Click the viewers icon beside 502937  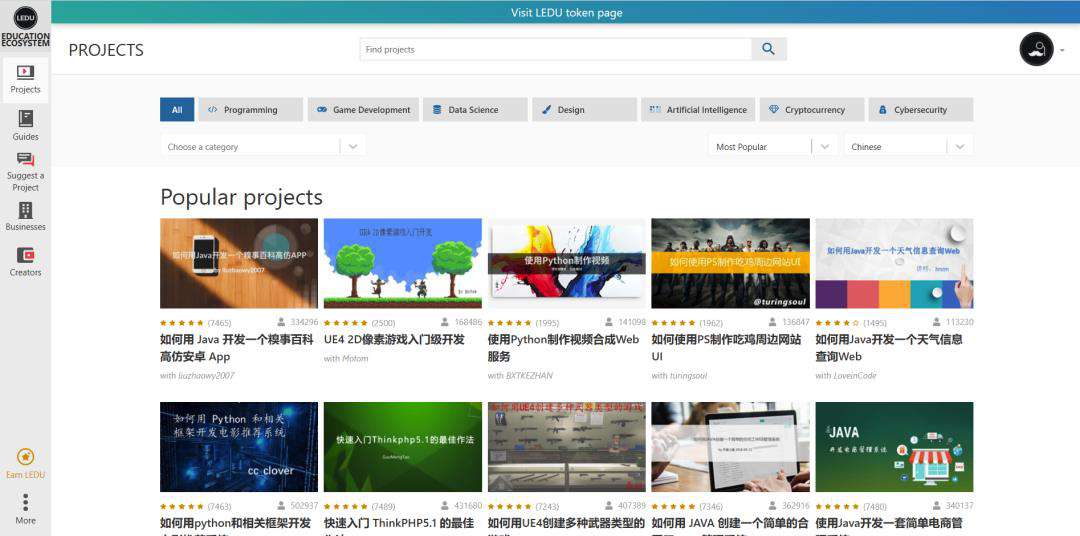click(x=282, y=506)
